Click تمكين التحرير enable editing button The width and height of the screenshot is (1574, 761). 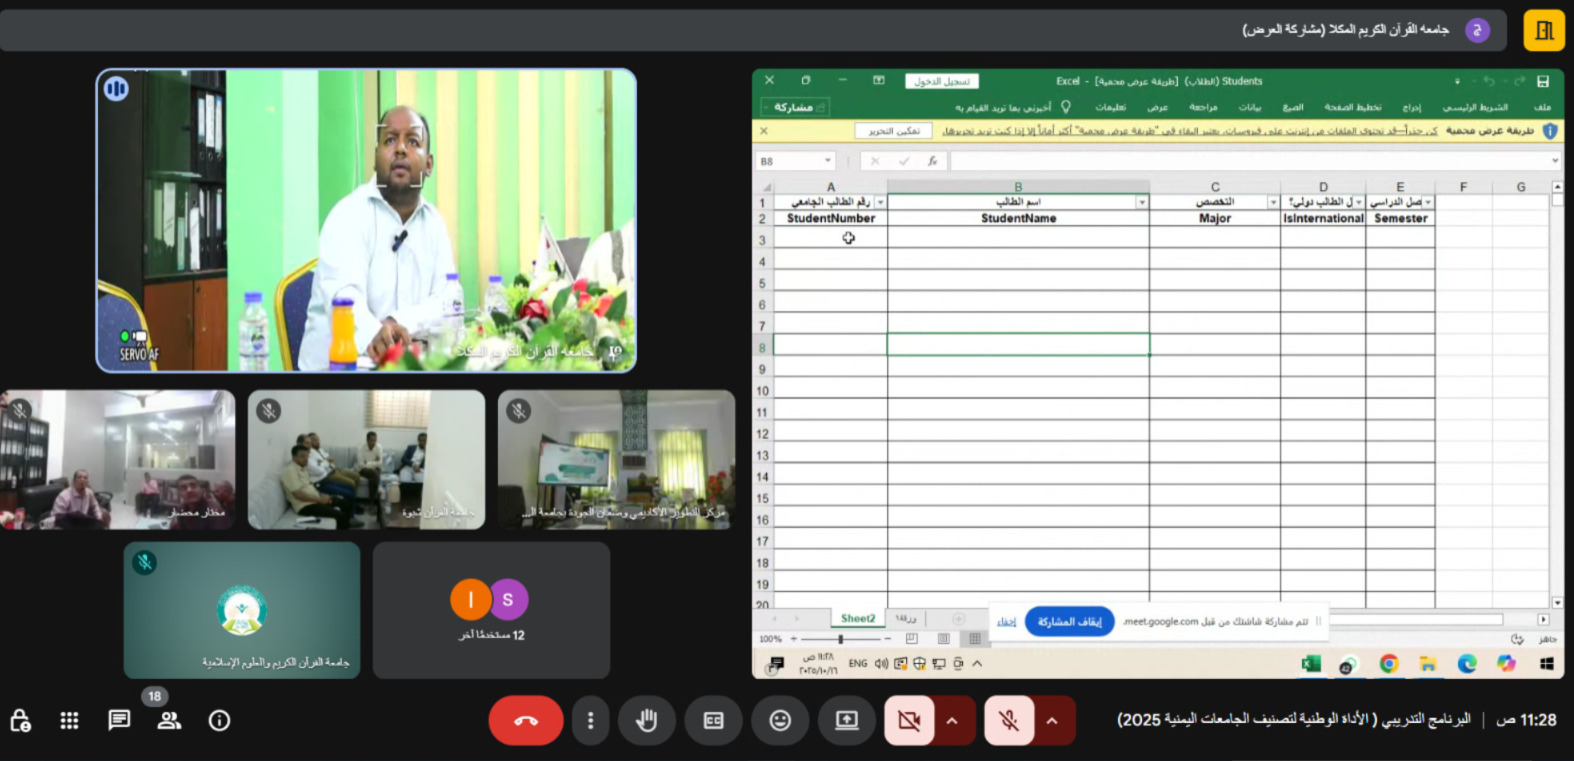click(x=893, y=131)
